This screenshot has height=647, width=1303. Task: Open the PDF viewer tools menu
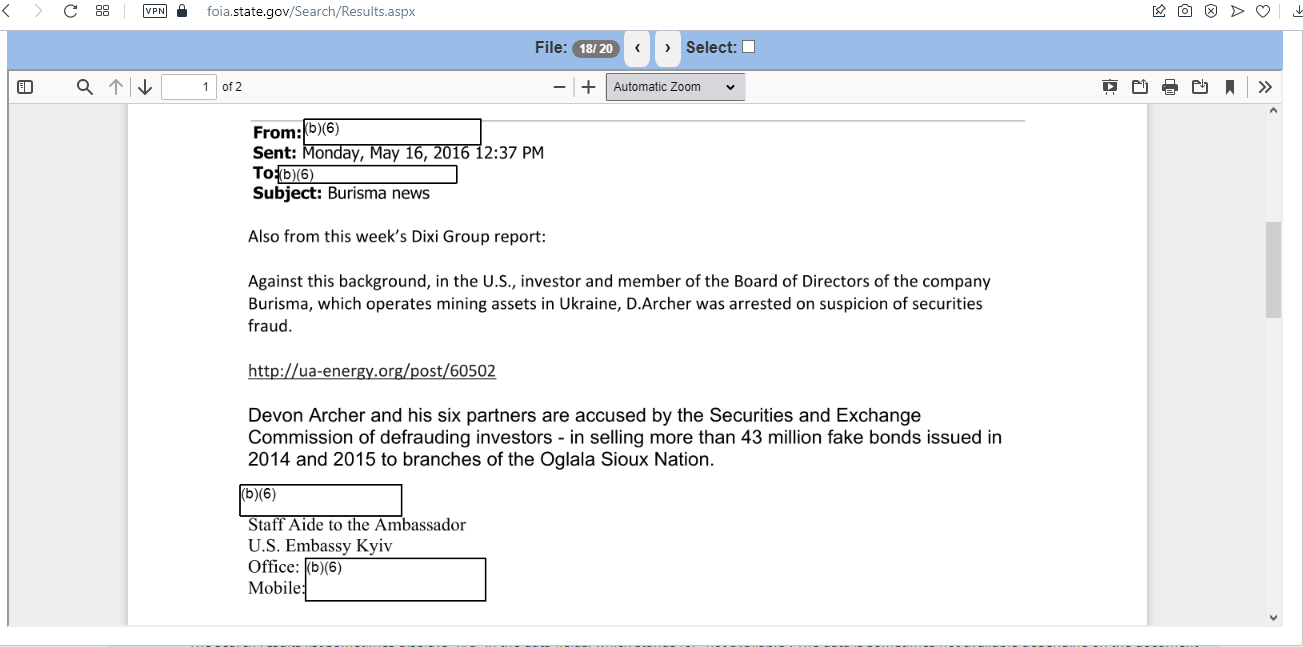1265,87
